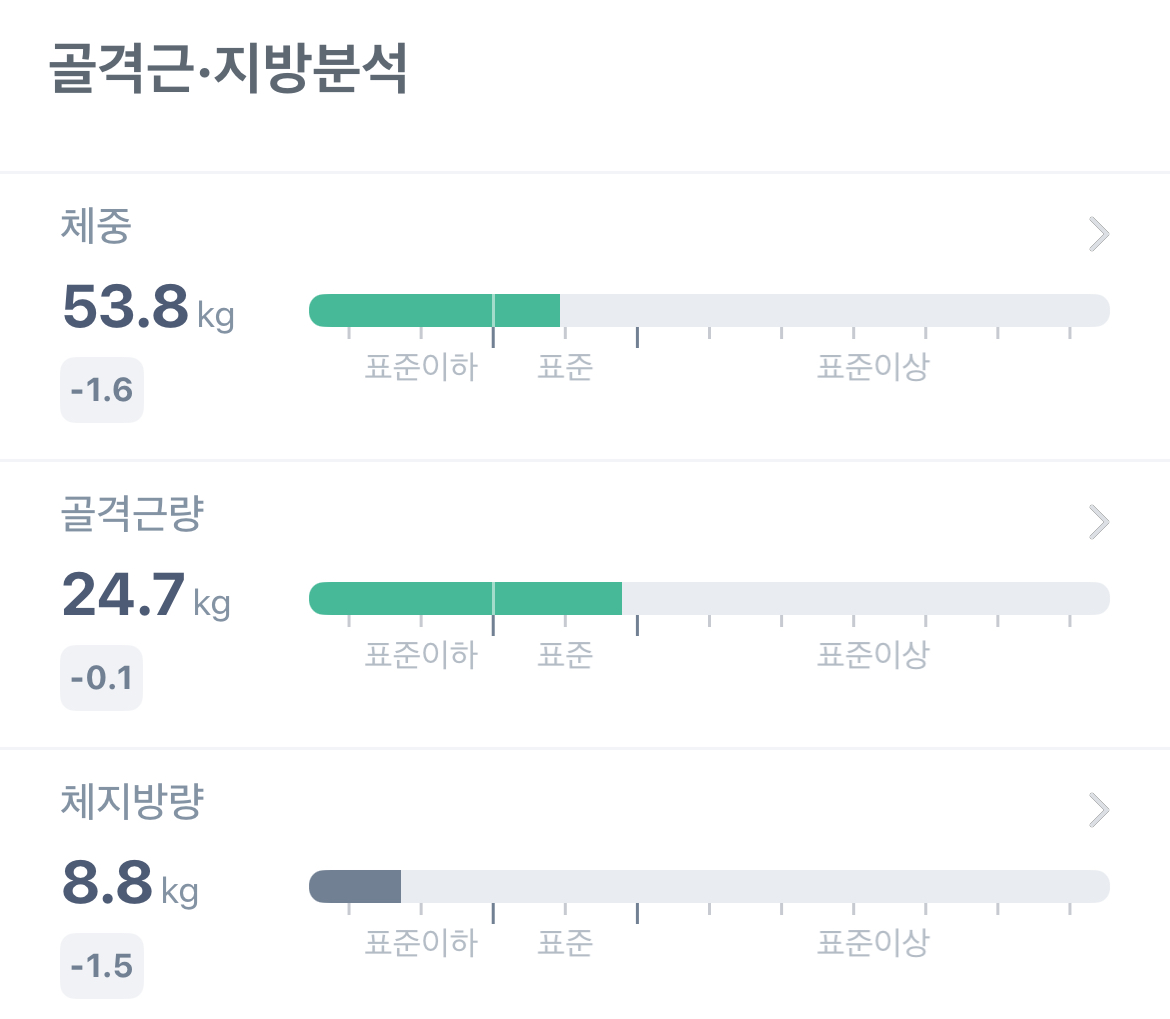
Task: Open 체지방량 details via chevron arrow
Action: [1098, 810]
